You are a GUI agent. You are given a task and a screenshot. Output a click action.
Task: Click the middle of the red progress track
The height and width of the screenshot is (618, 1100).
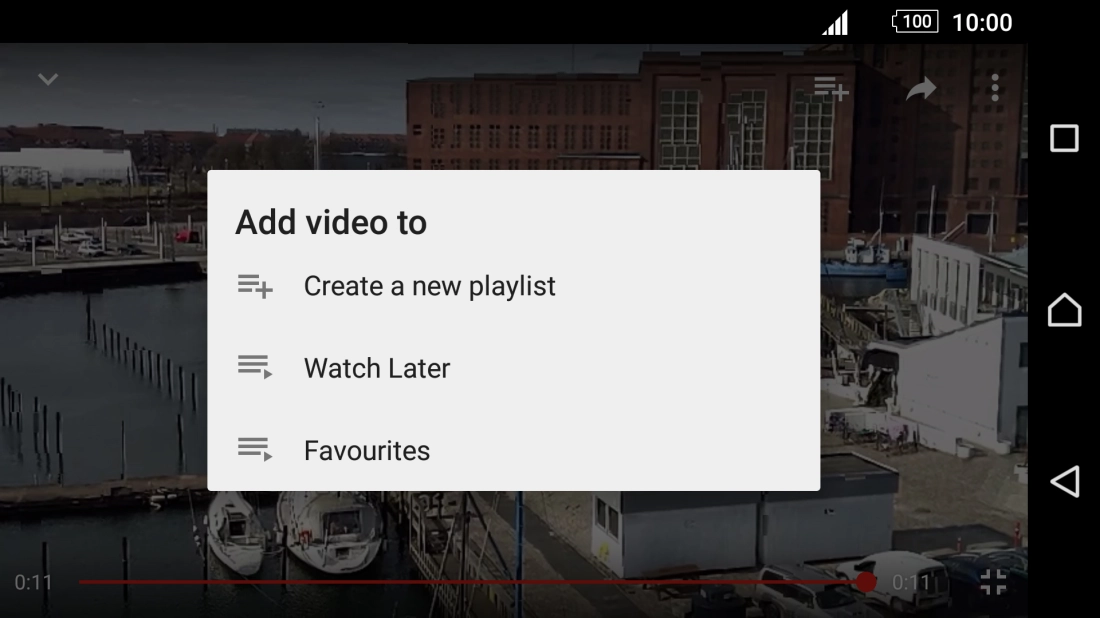coord(470,581)
